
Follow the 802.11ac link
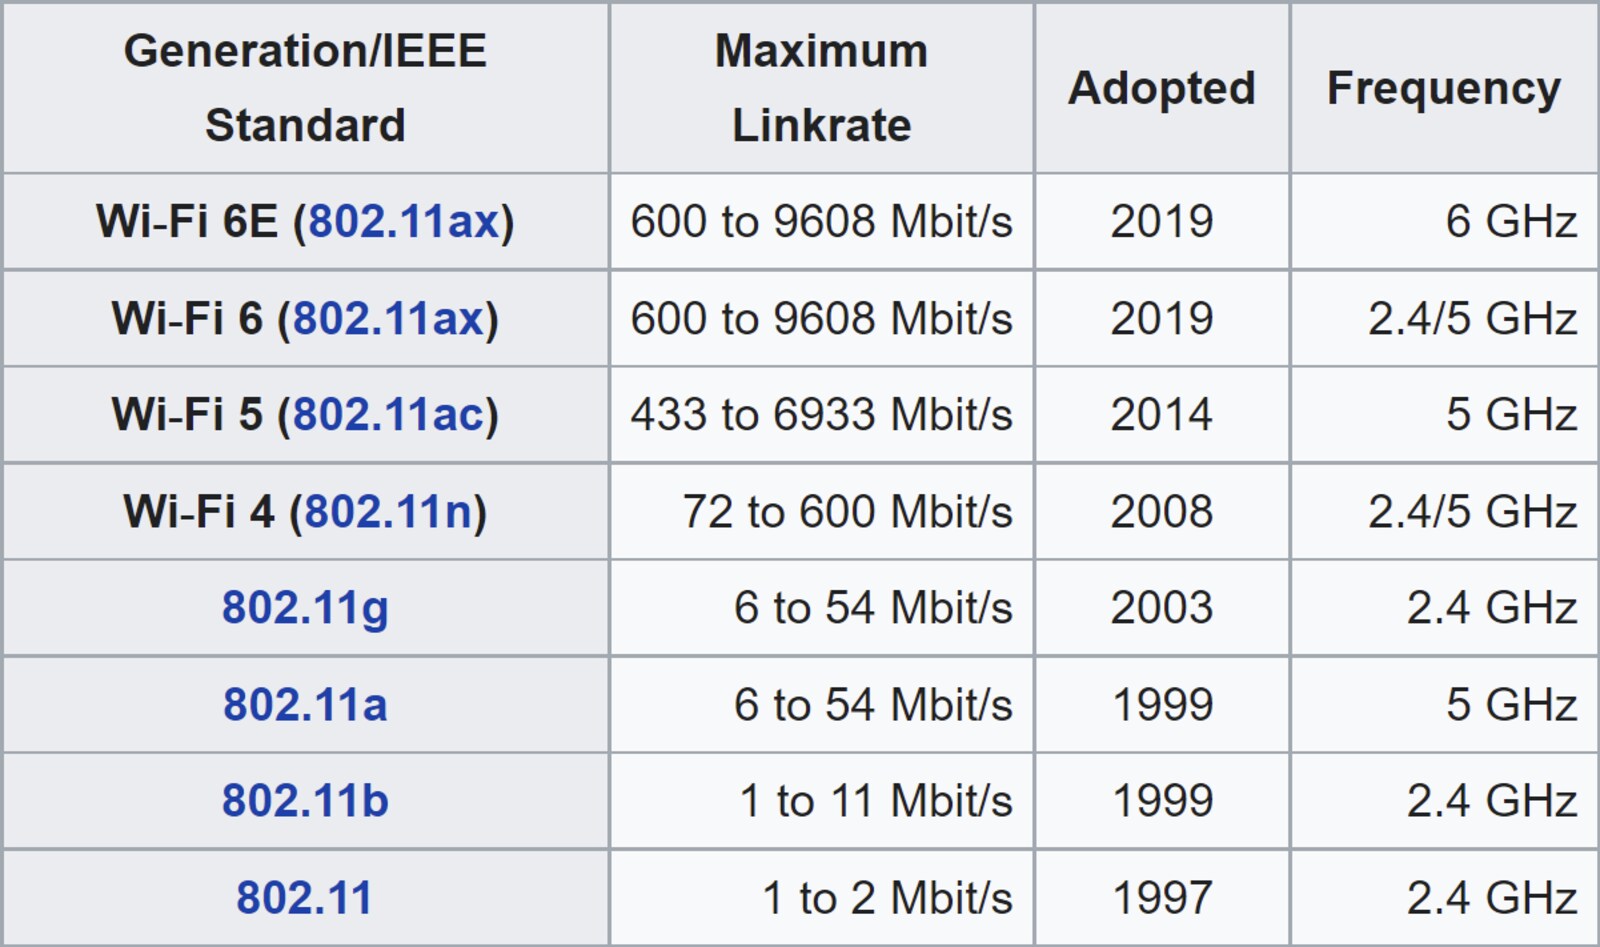click(x=388, y=415)
